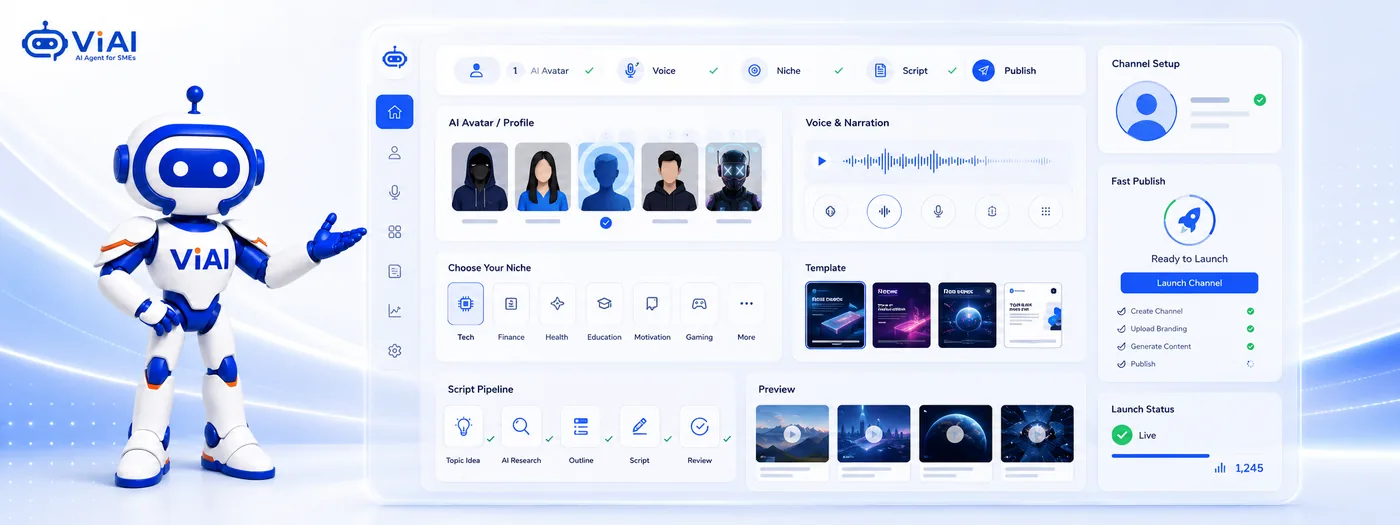Select the Motivation niche icon
The image size is (1400, 525).
click(x=652, y=304)
